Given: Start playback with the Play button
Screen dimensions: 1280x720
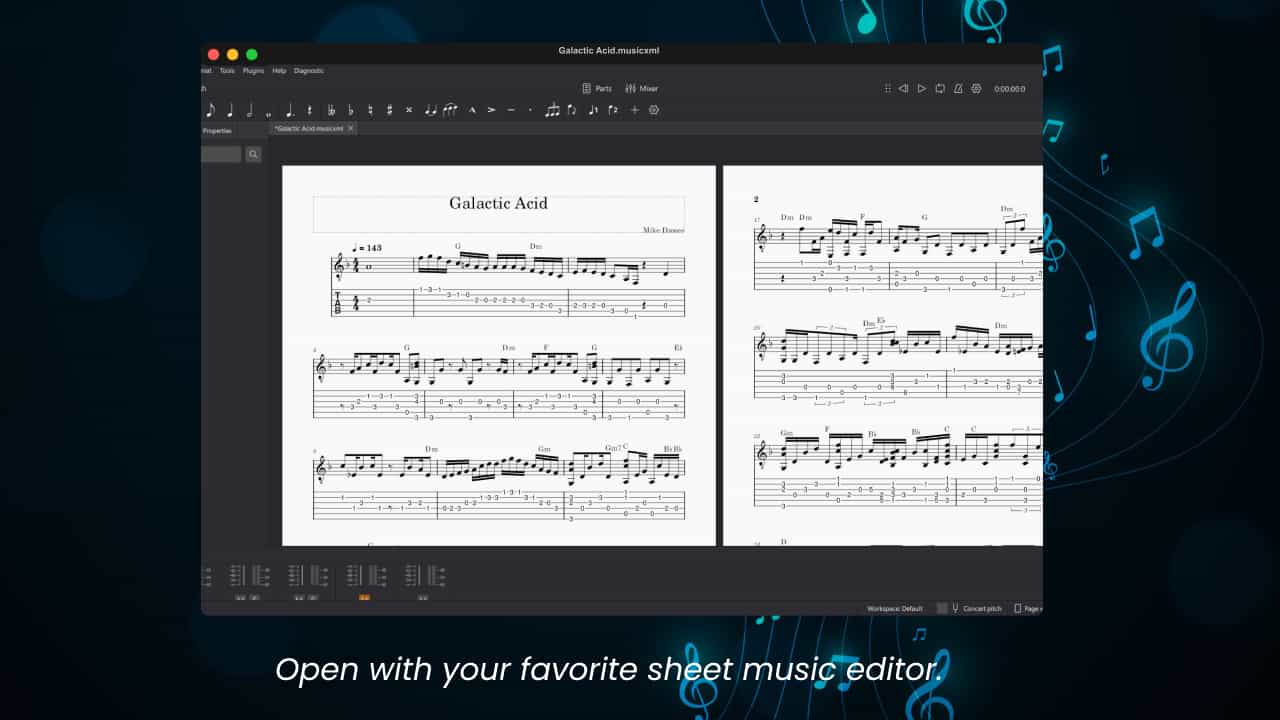Looking at the screenshot, I should pos(921,88).
